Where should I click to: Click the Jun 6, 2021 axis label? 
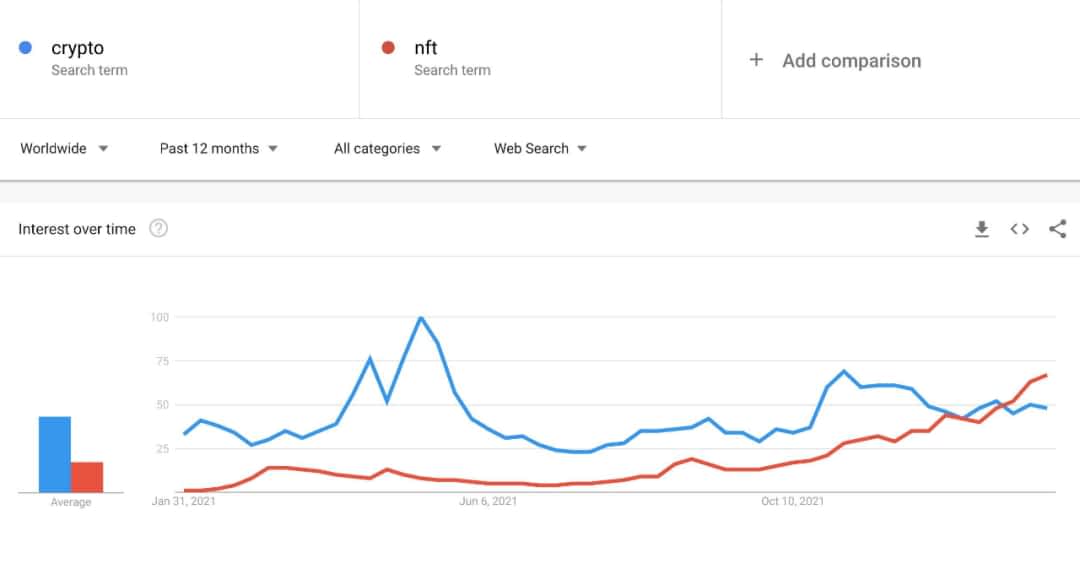[488, 501]
